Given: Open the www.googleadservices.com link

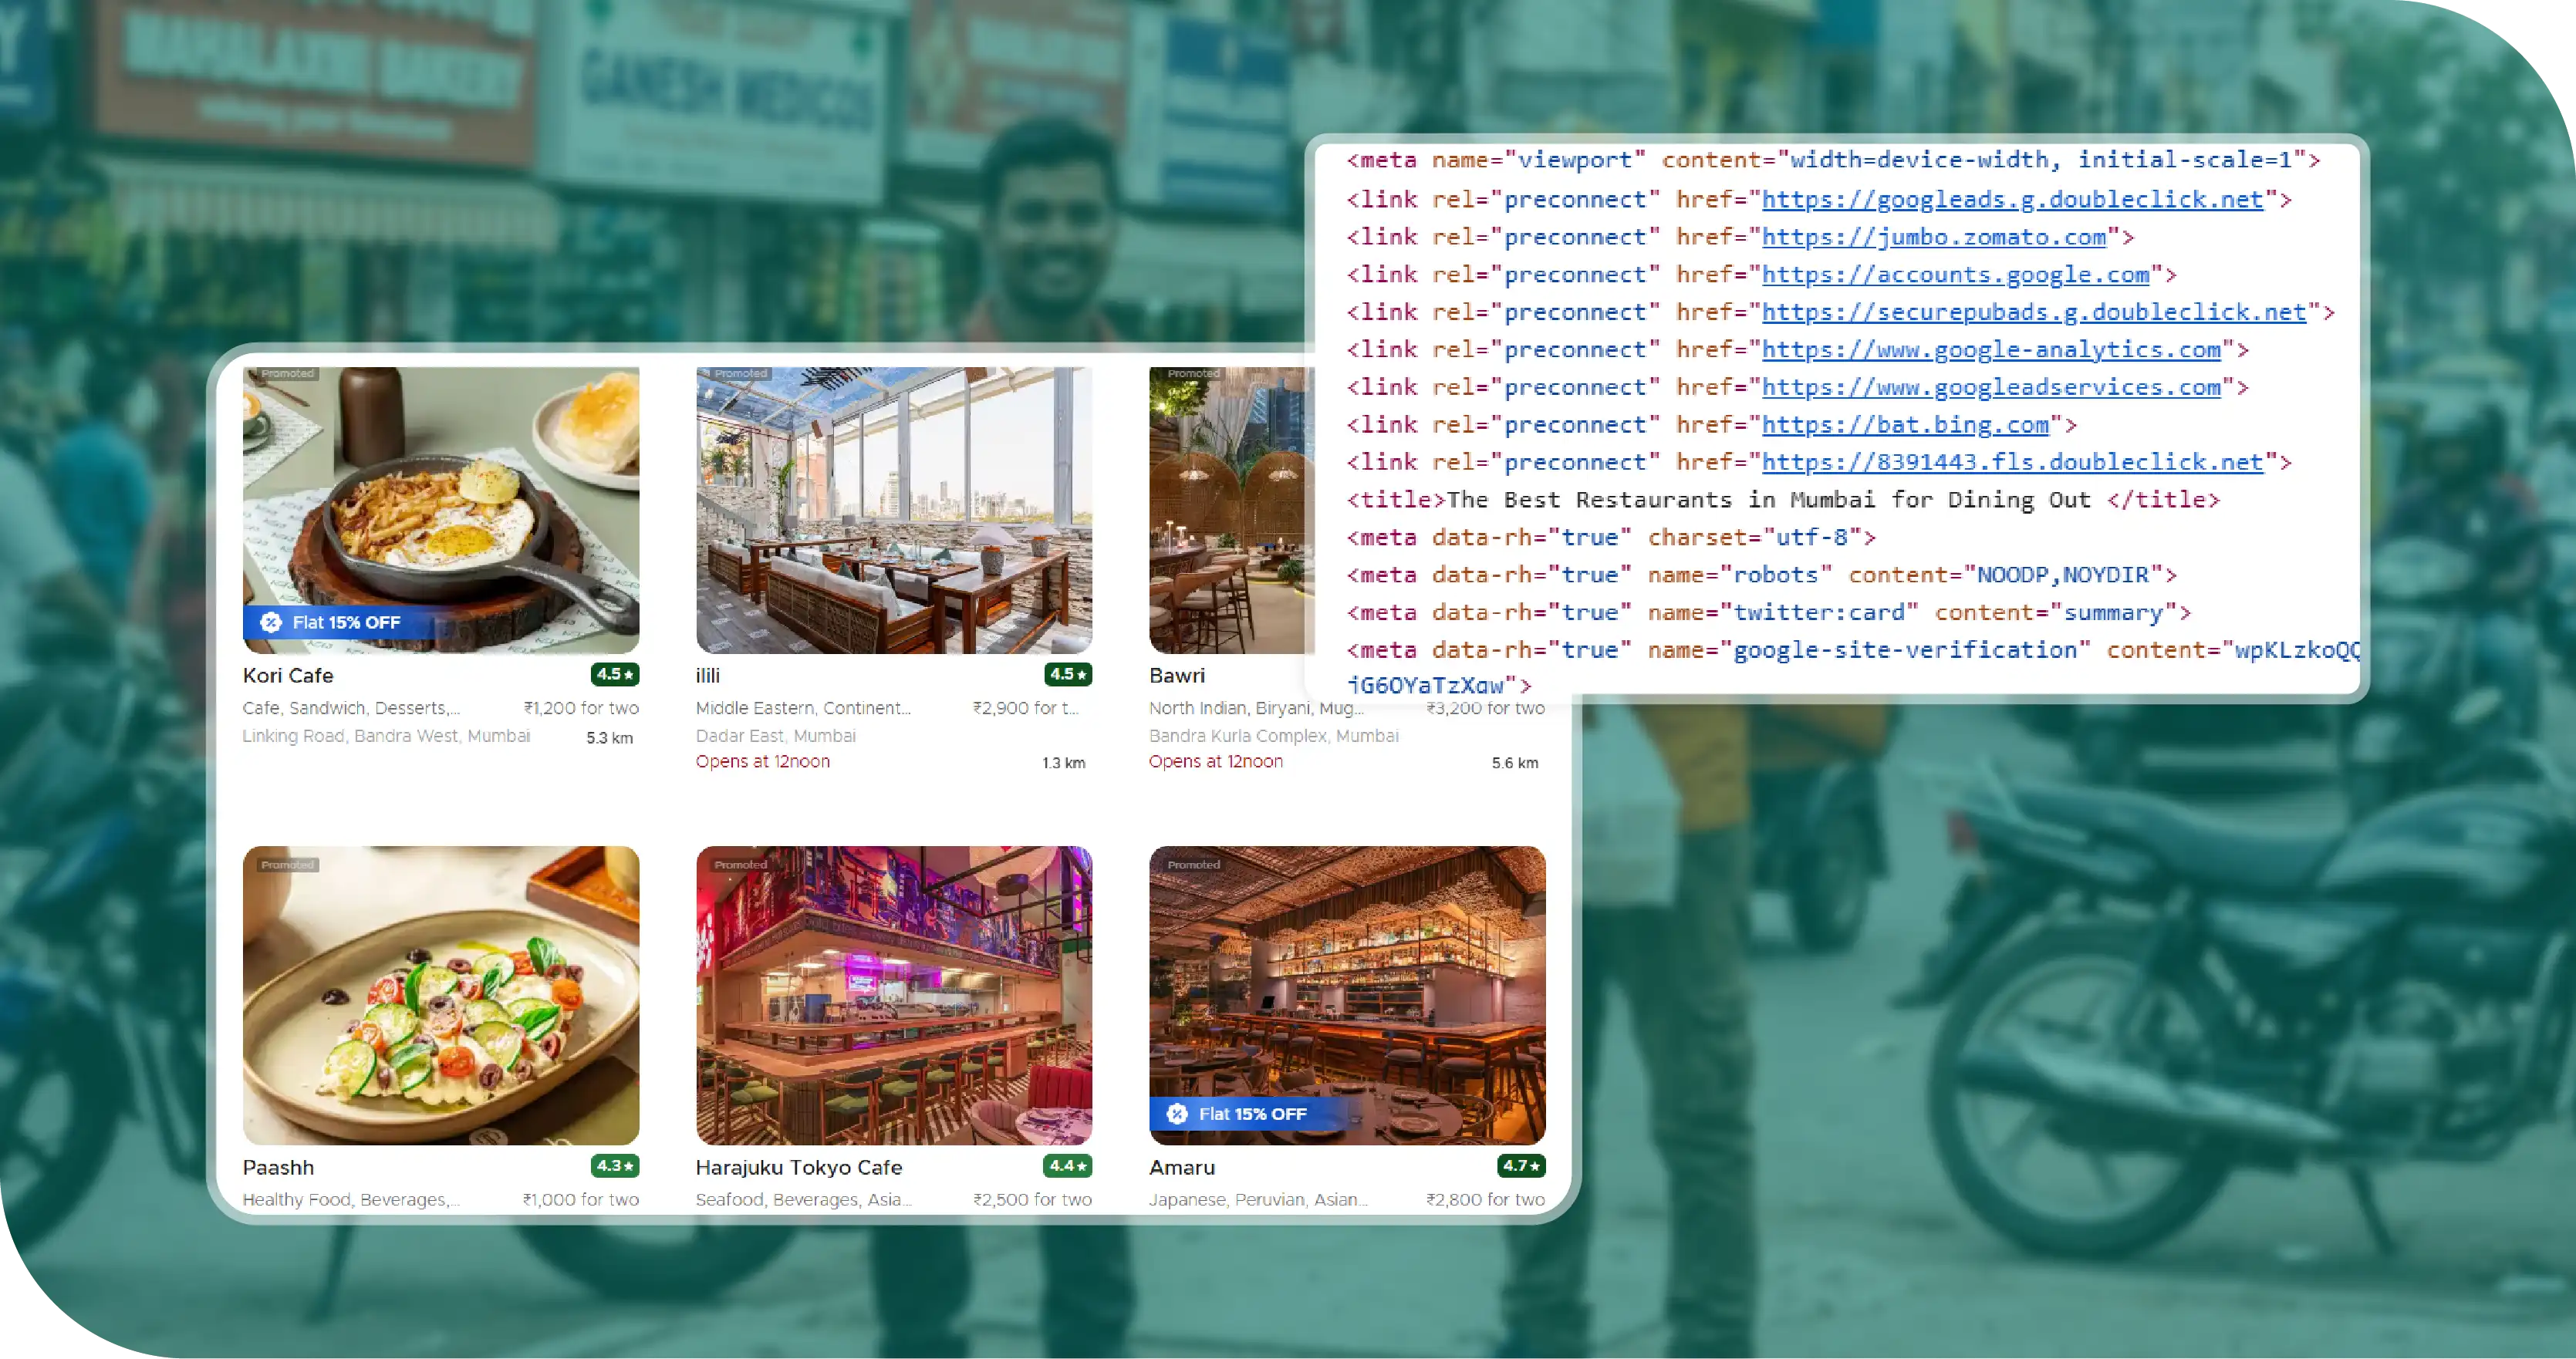Looking at the screenshot, I should pos(1991,388).
